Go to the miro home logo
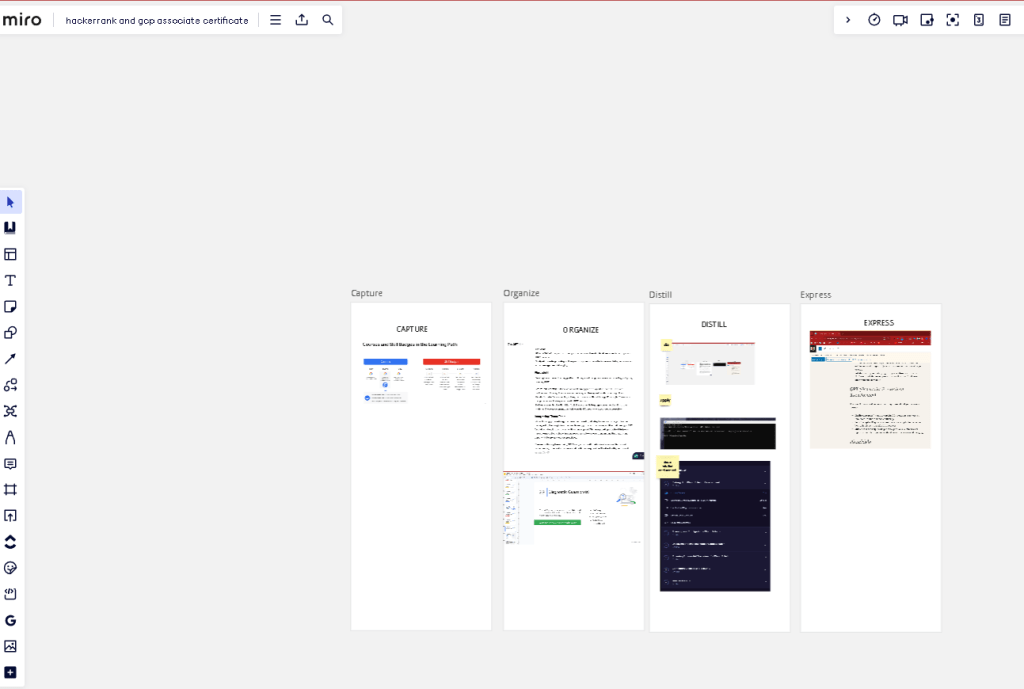Viewport: 1024px width, 689px height. tap(22, 20)
